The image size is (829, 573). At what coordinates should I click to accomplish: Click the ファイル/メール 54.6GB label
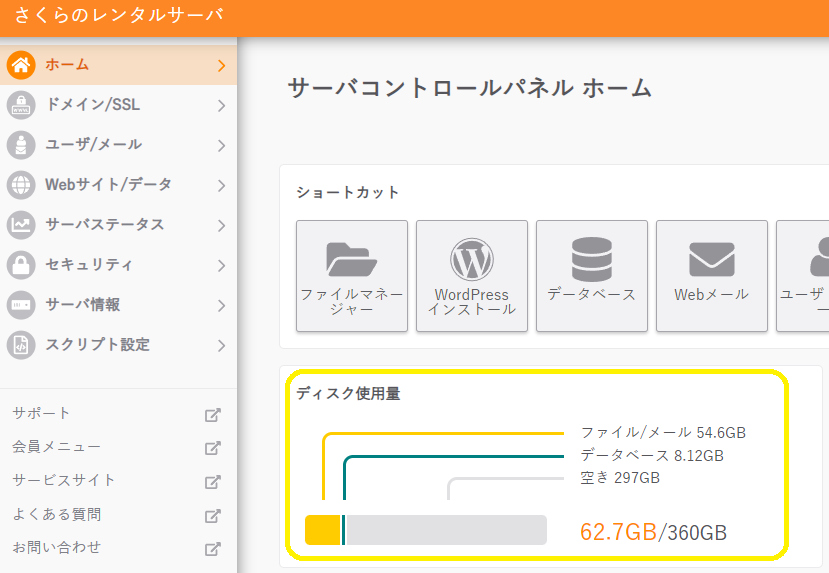663,432
